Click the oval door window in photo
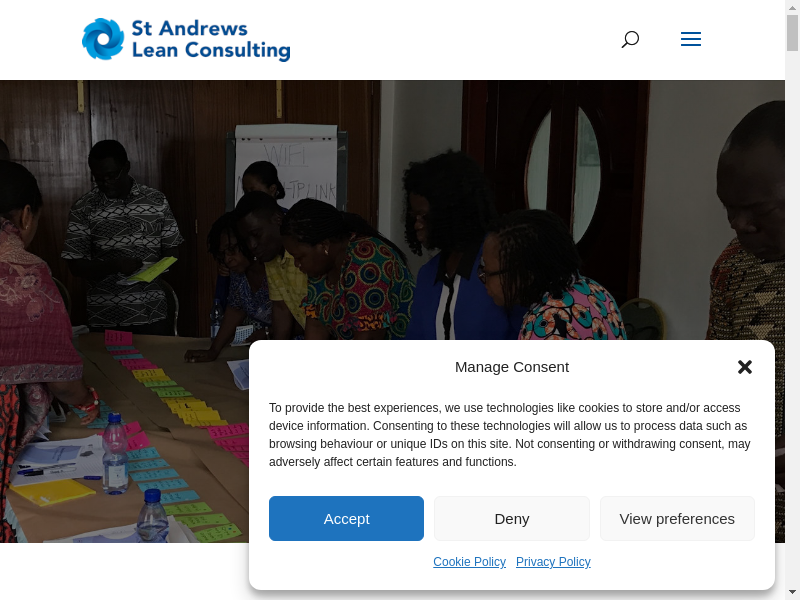 coord(564,173)
